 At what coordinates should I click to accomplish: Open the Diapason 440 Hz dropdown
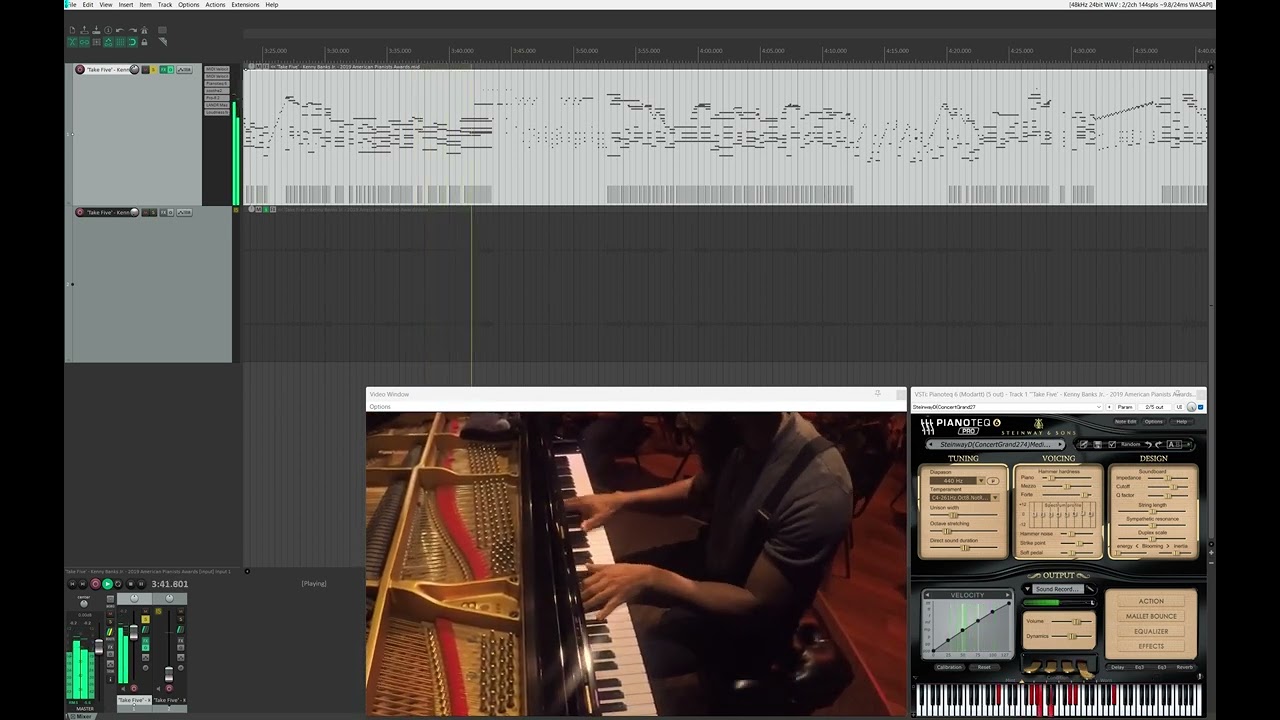957,481
